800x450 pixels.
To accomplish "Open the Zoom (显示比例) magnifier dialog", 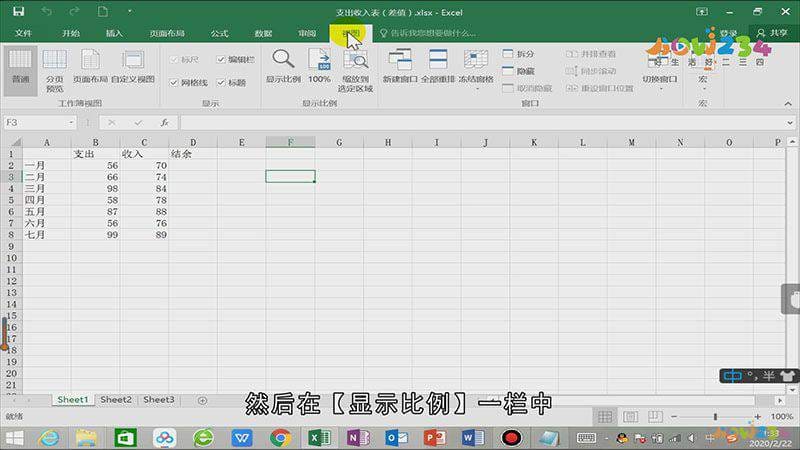I will (283, 66).
